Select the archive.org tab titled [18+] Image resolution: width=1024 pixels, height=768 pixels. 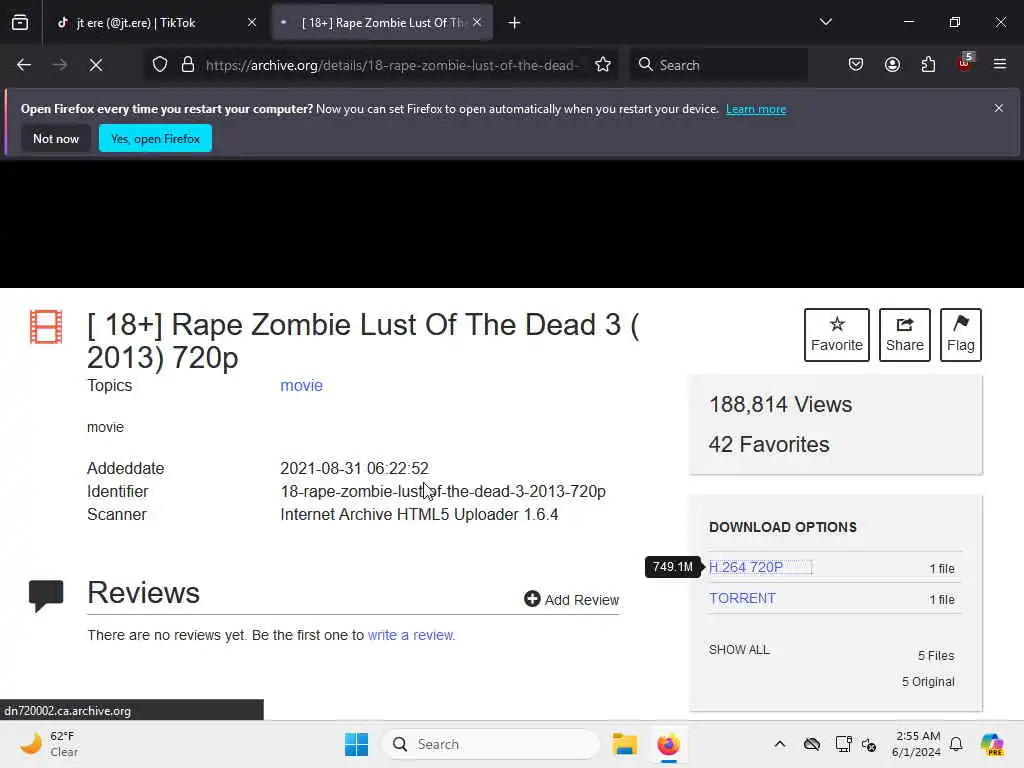382,23
